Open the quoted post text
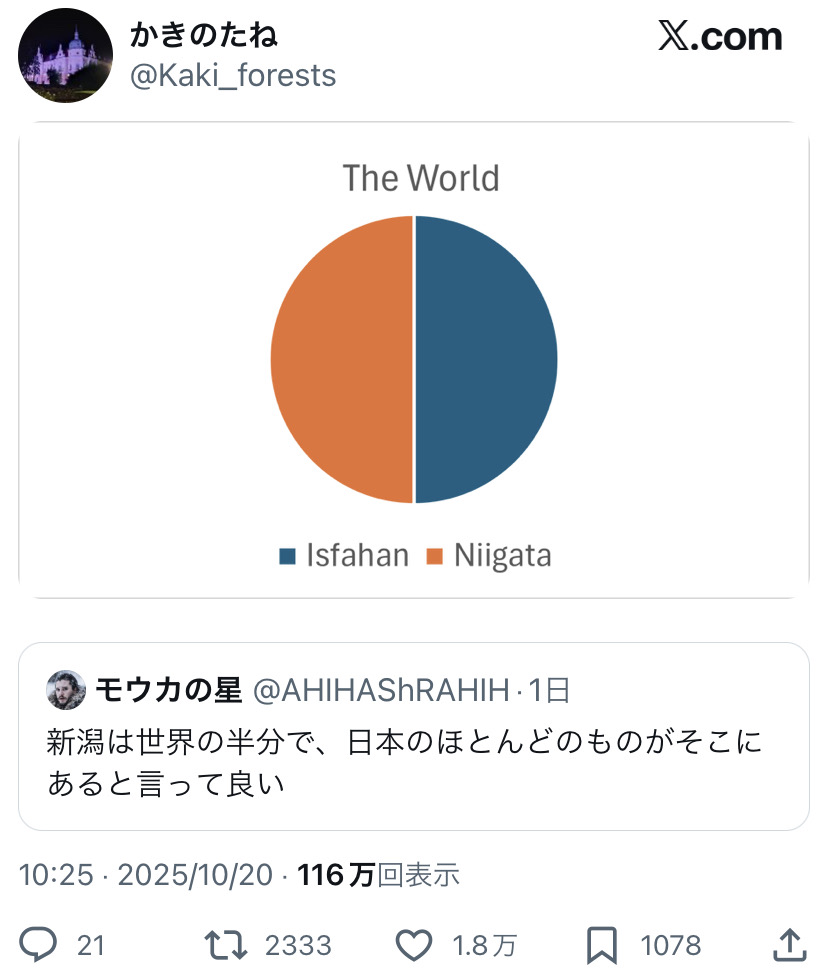 pyautogui.click(x=403, y=763)
